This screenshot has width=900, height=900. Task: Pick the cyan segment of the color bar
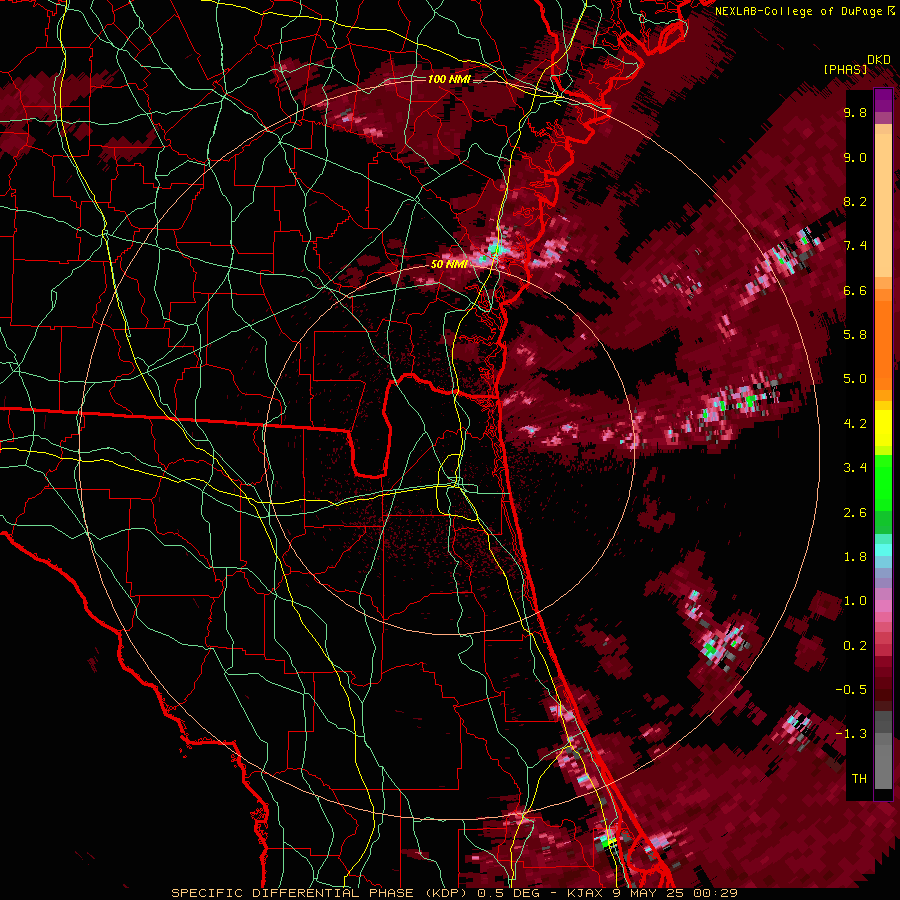click(883, 550)
